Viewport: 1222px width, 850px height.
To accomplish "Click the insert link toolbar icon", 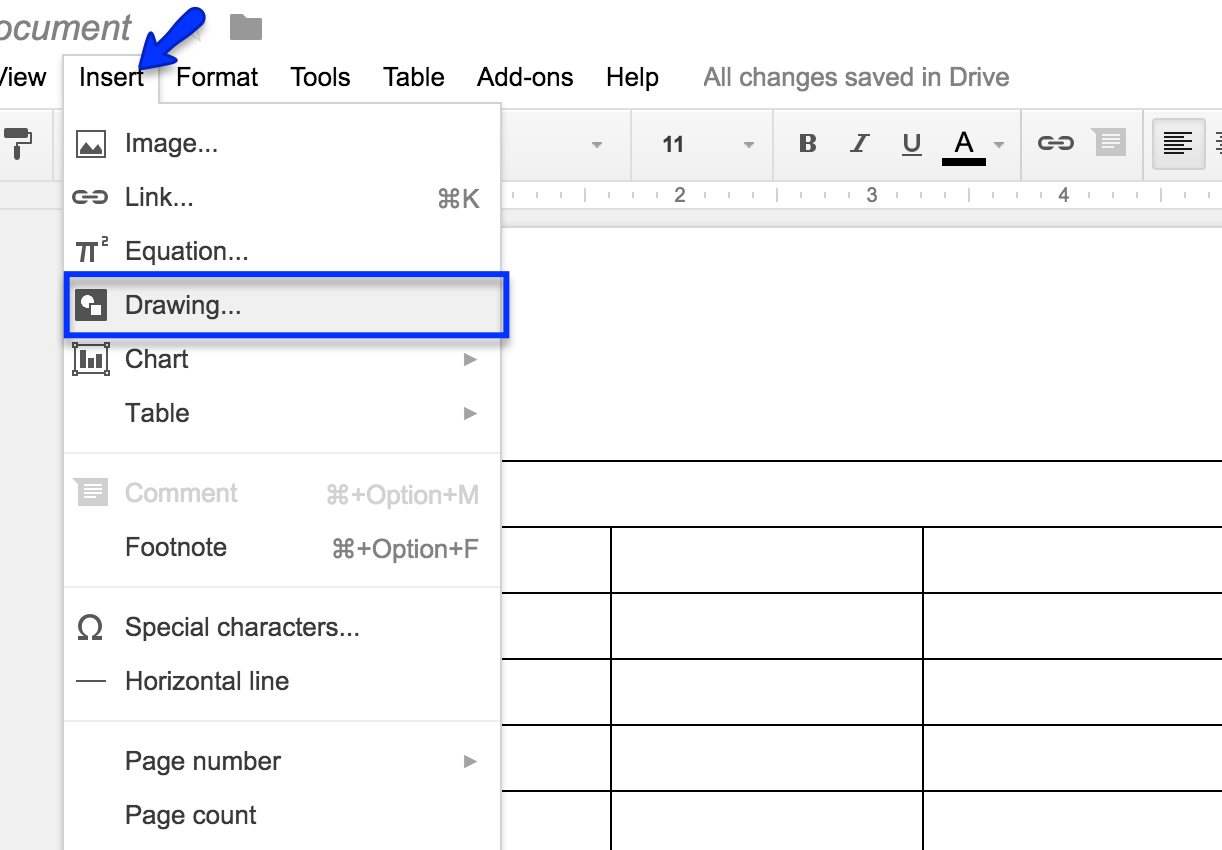I will (x=1055, y=144).
